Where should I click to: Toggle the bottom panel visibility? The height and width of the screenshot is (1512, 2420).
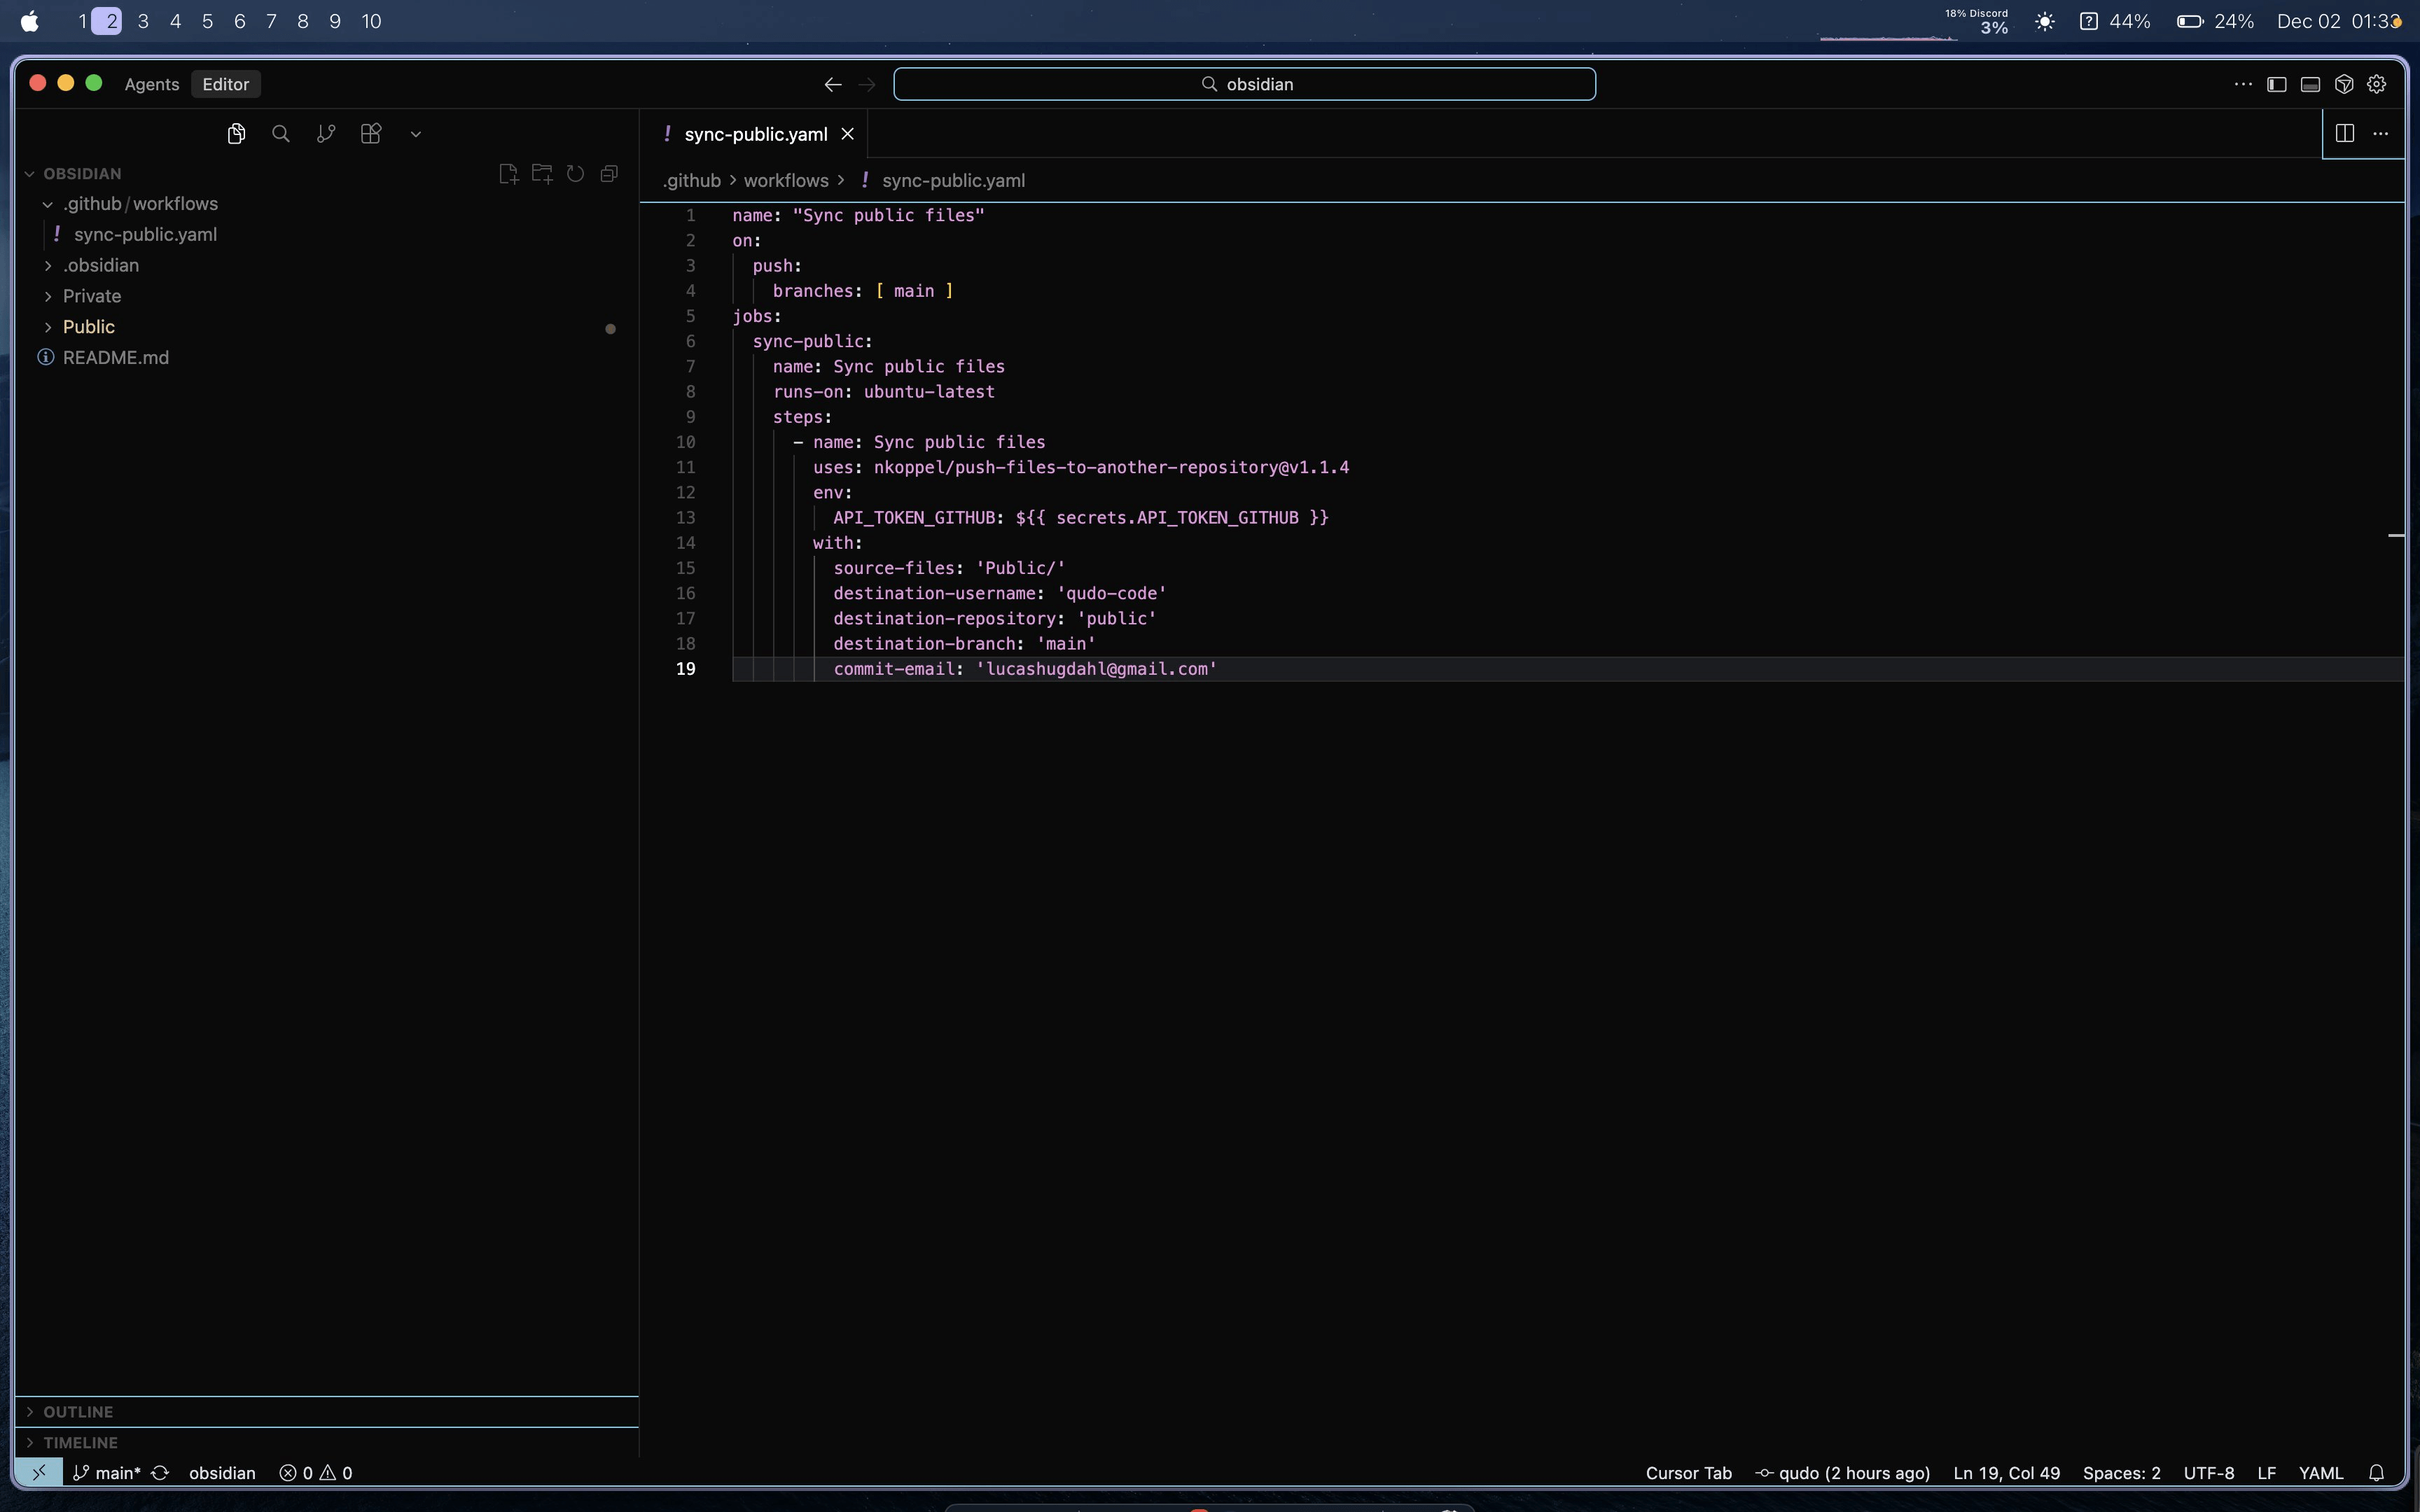click(2310, 84)
